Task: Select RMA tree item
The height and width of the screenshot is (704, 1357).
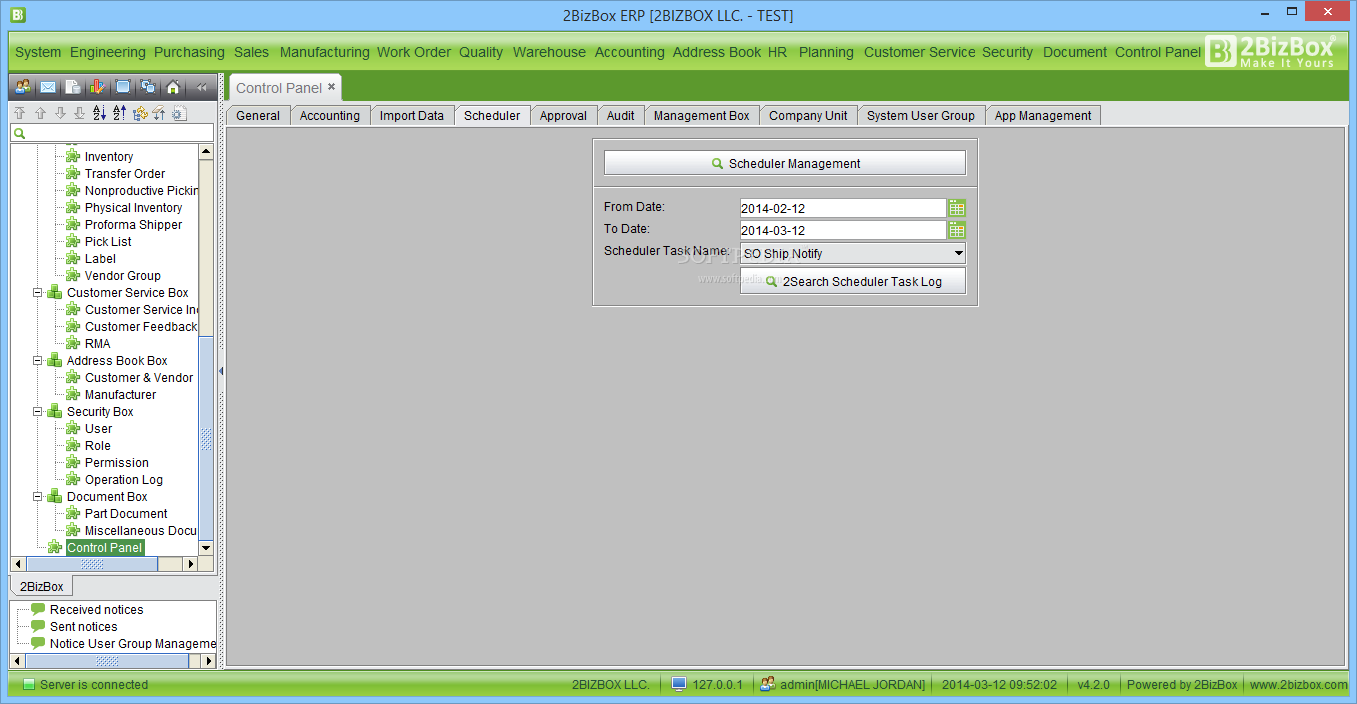Action: [98, 344]
